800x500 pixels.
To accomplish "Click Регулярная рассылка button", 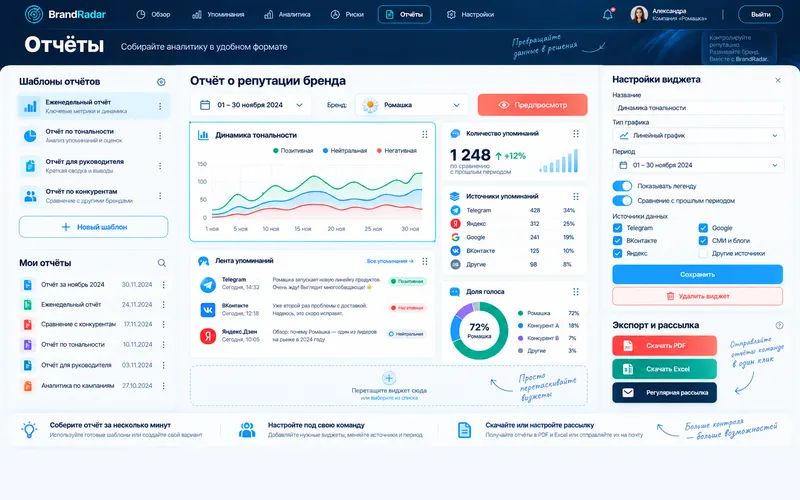I will click(664, 392).
